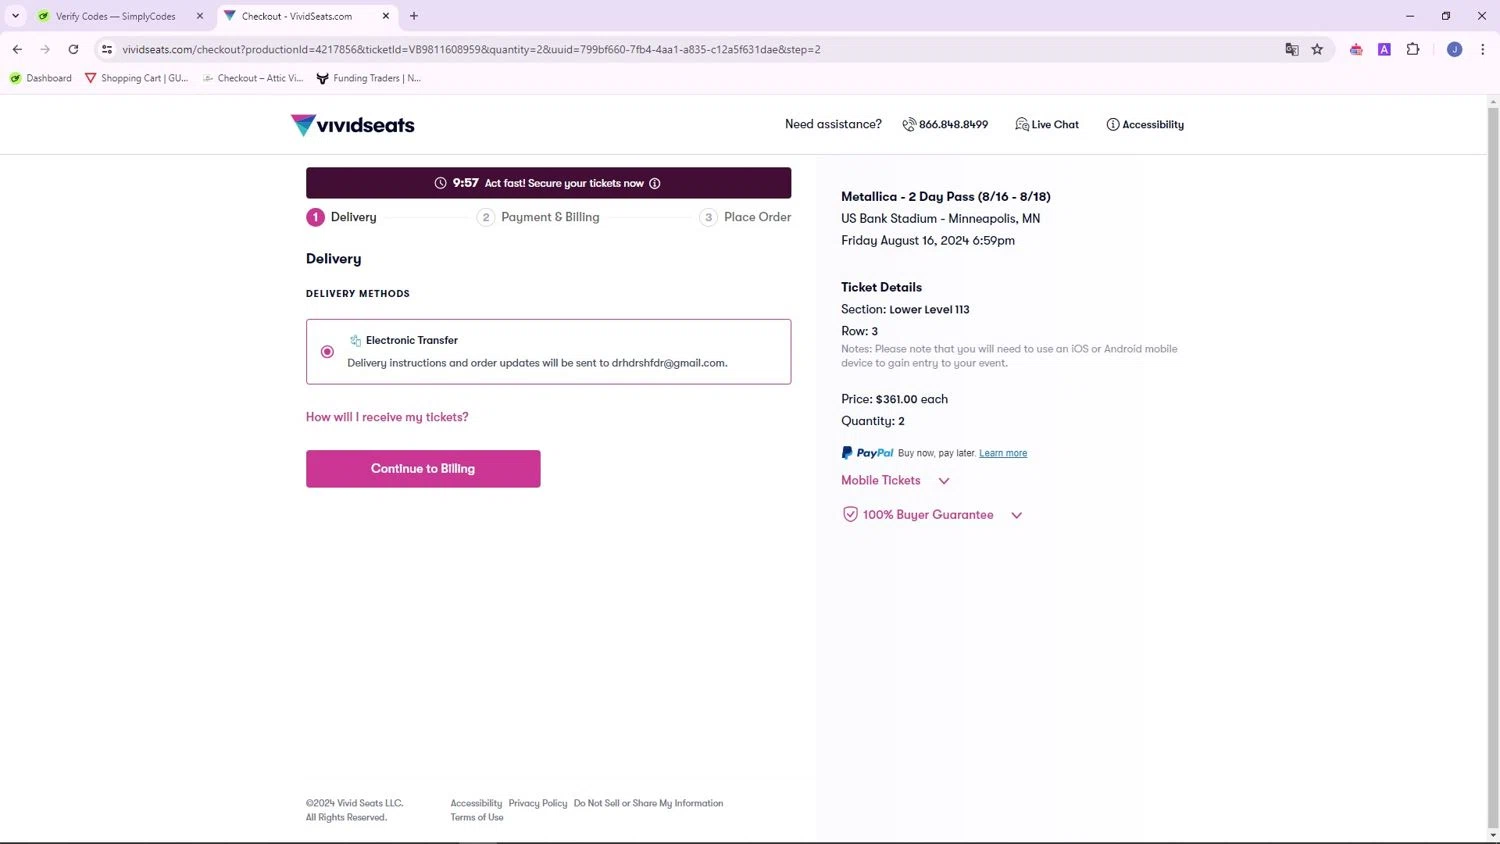Open Shopping Cart bookmark
Screen dimensions: 1500x844
point(137,78)
